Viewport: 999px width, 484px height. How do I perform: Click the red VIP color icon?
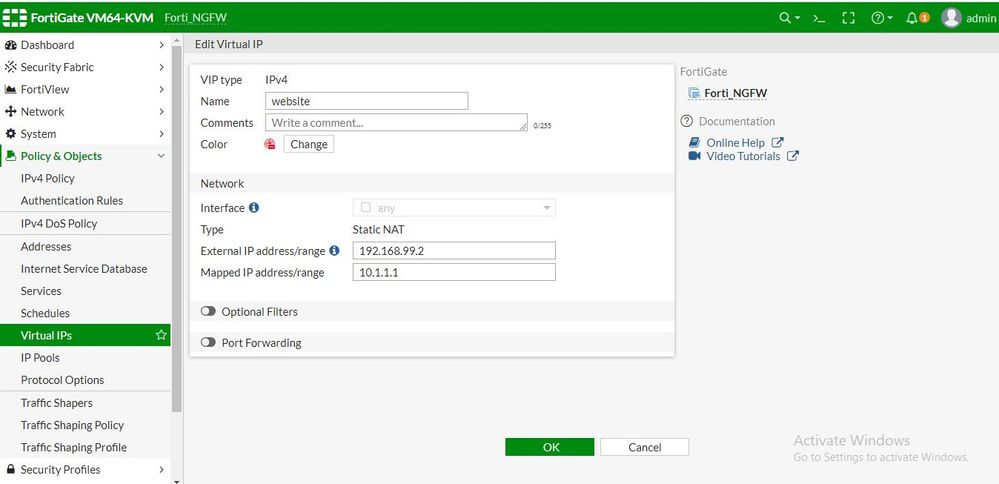click(270, 145)
